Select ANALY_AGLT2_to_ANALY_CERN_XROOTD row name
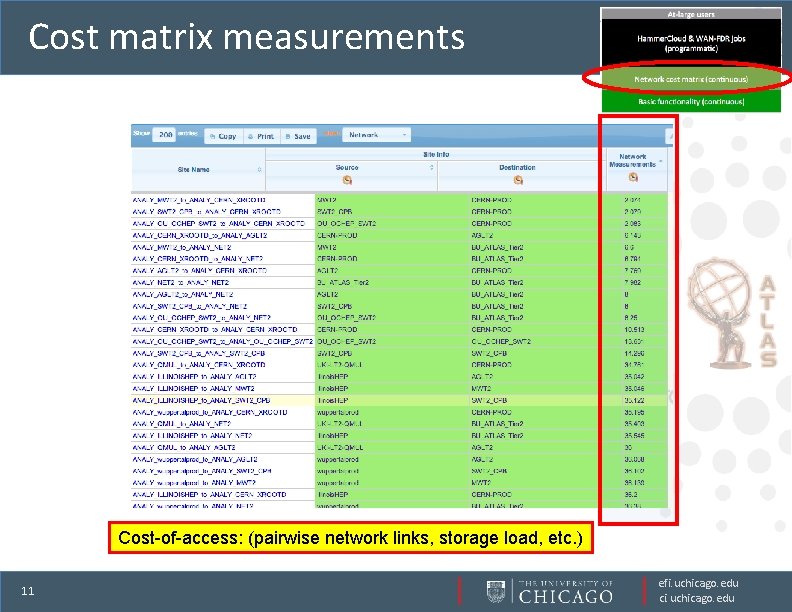The width and height of the screenshot is (792, 612). (x=200, y=271)
